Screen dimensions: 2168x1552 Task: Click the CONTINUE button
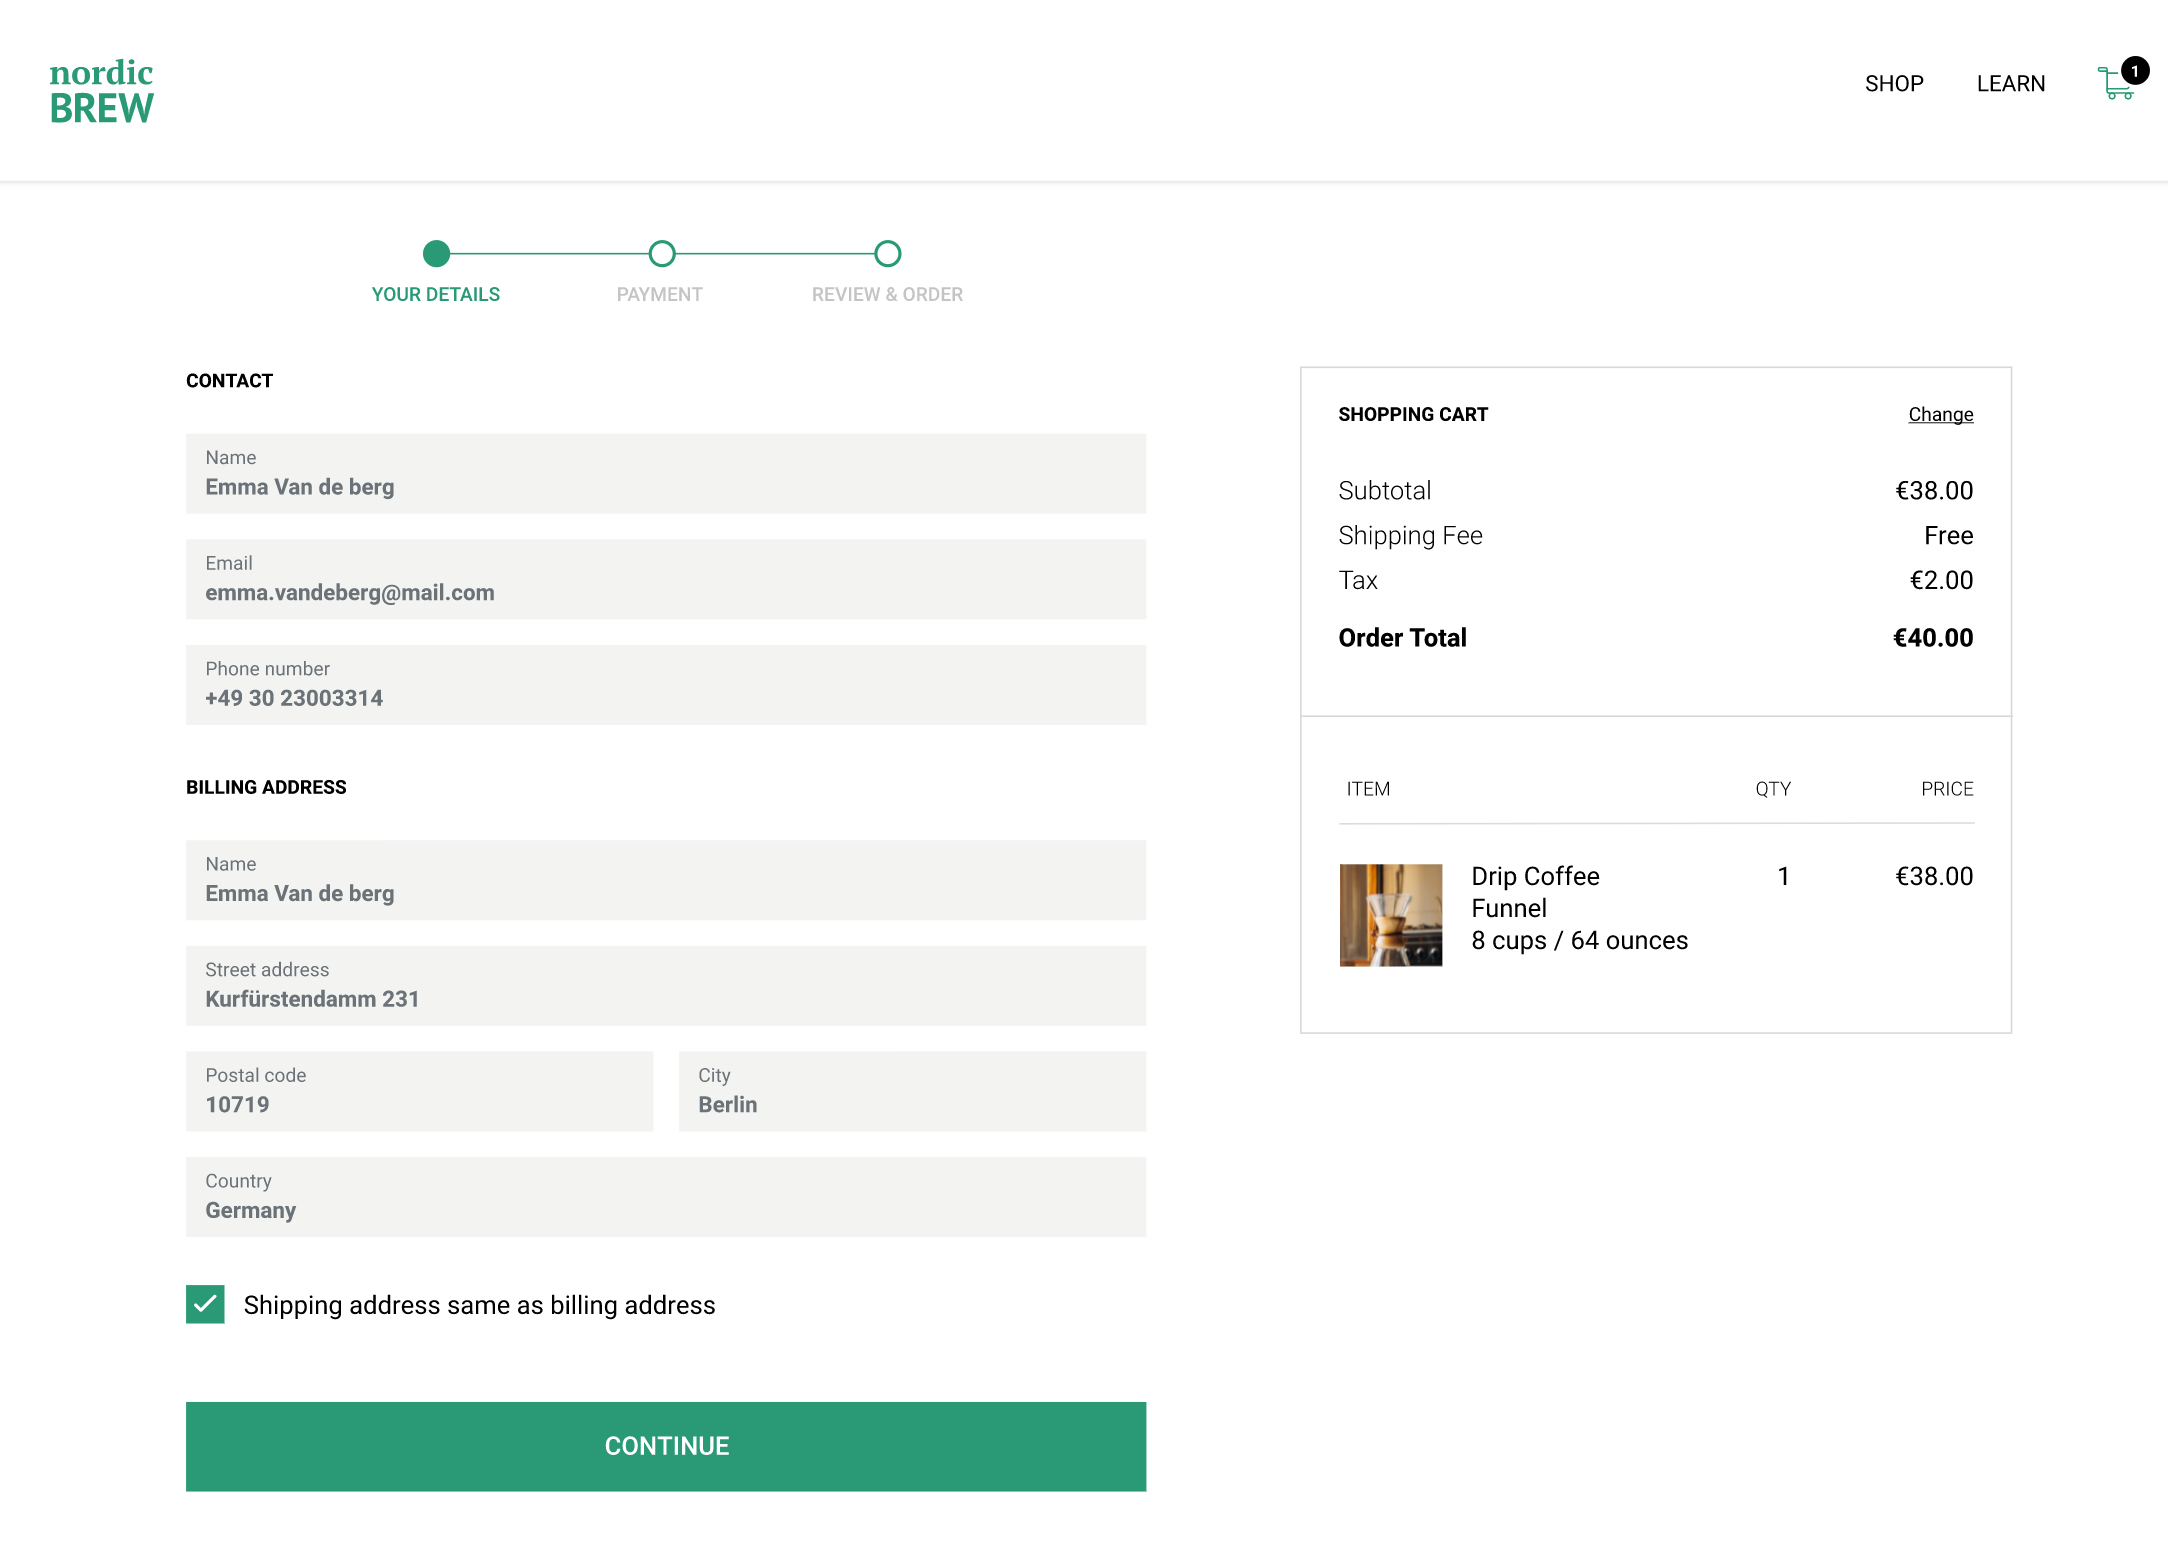667,1446
